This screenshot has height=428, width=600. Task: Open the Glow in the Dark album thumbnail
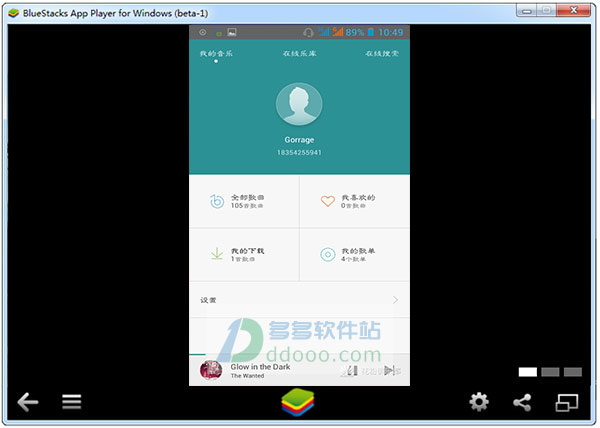point(211,370)
